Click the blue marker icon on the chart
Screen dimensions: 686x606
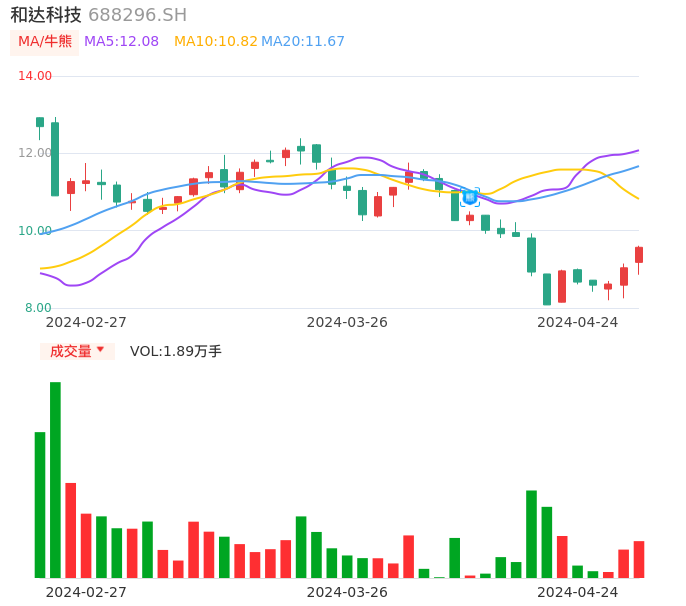coord(469,197)
